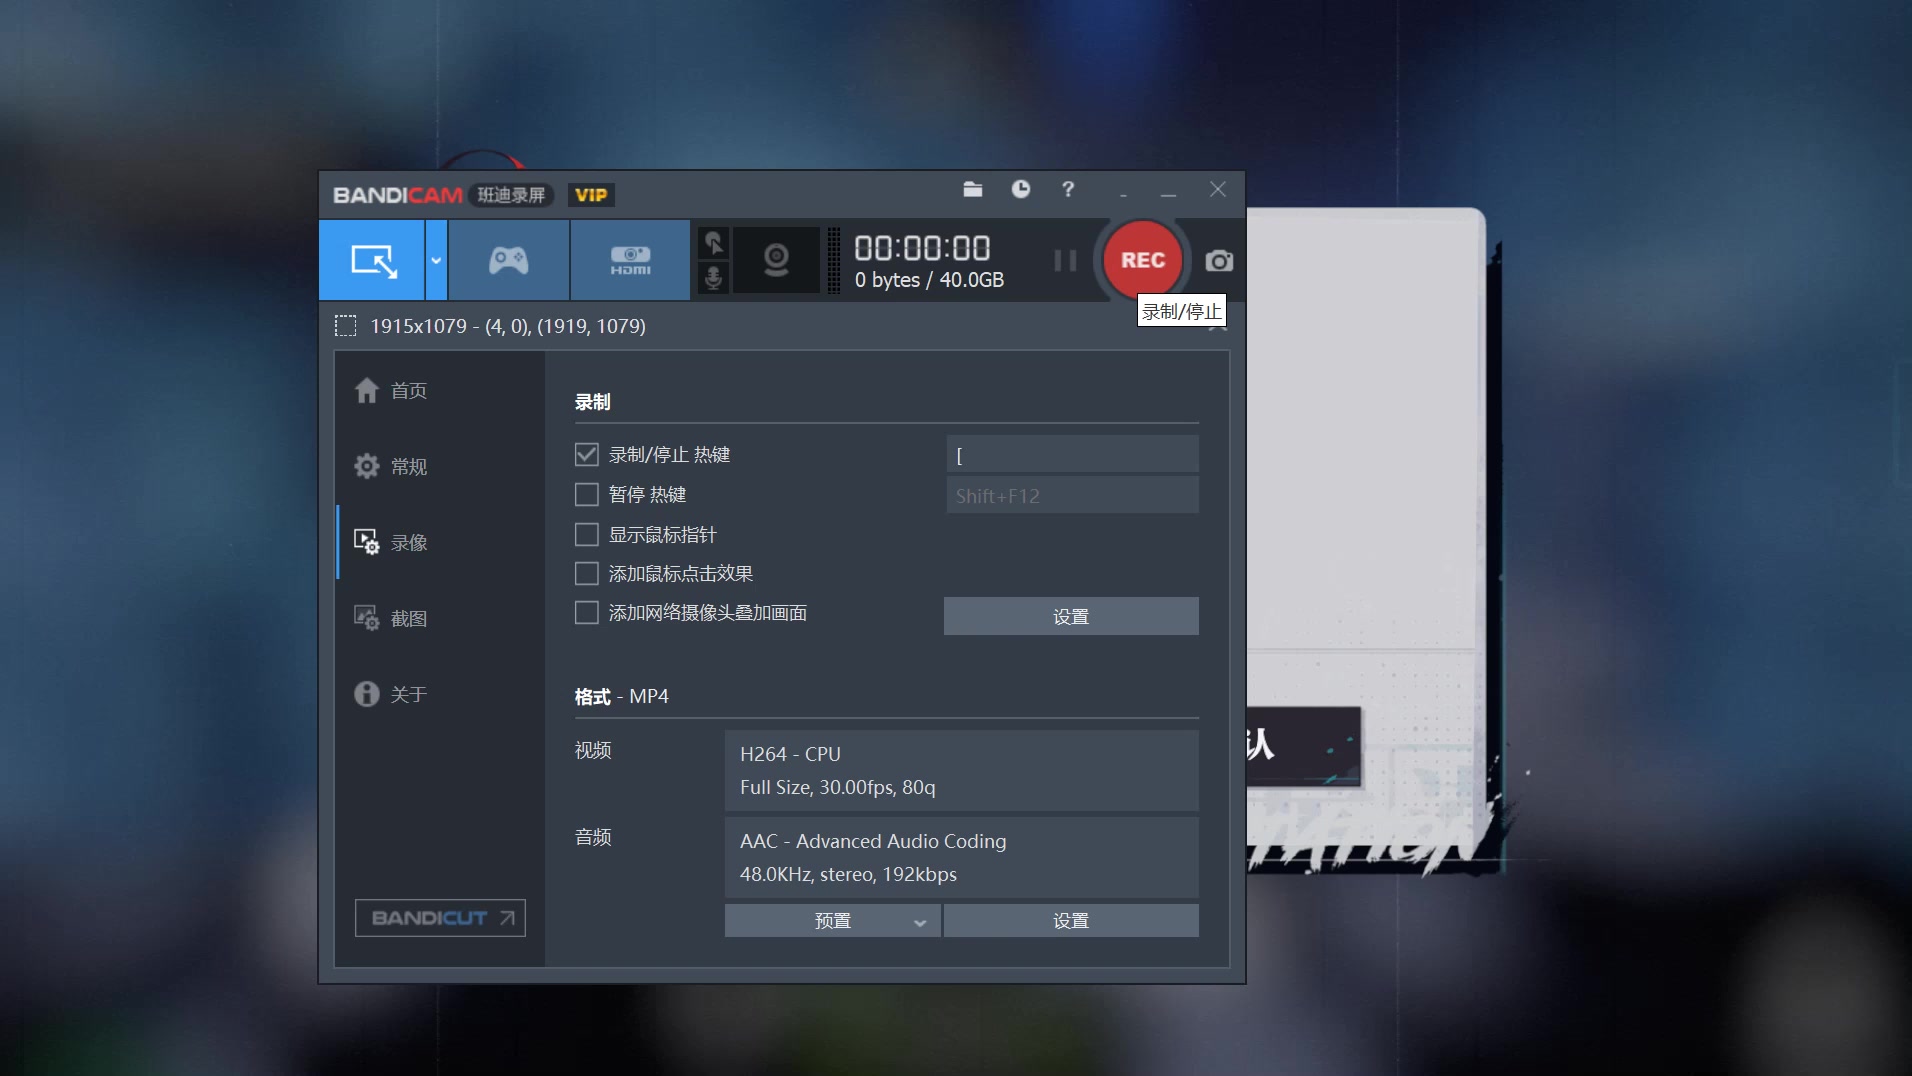This screenshot has height=1076, width=1912.
Task: Toggle the mouse cursor effect icon
Action: tap(713, 243)
